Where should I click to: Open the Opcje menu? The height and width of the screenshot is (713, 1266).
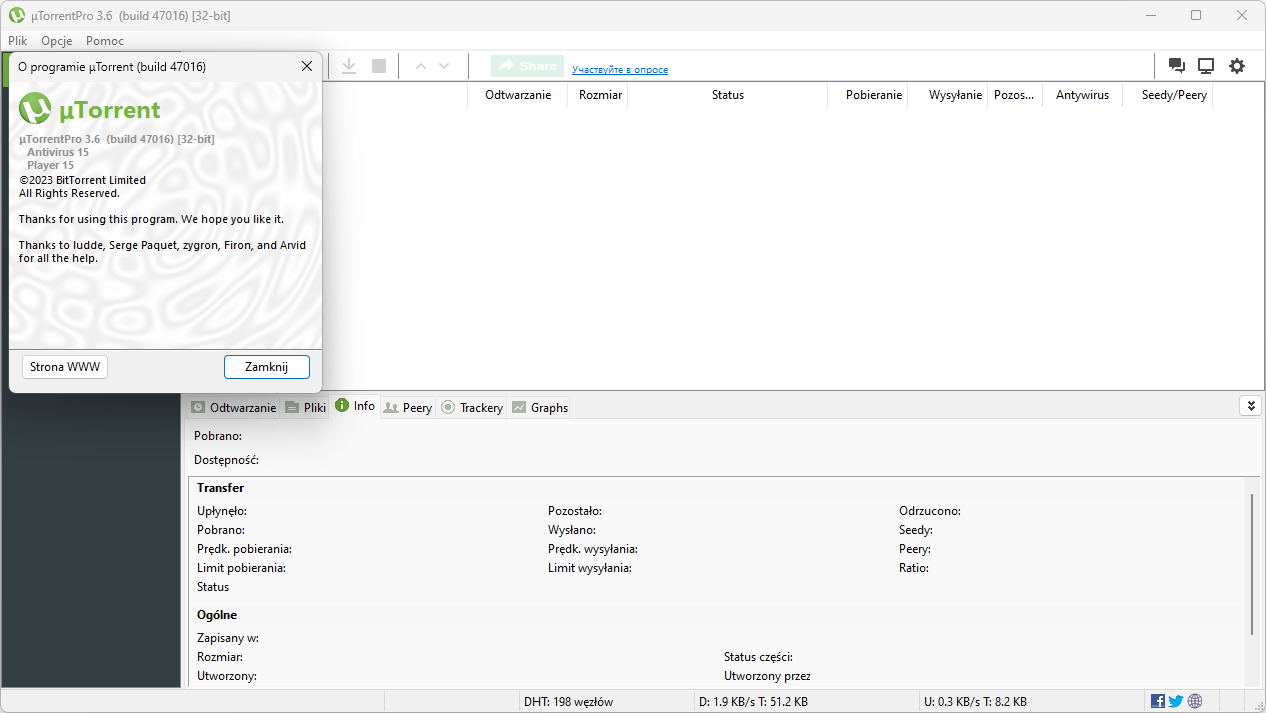coord(56,41)
